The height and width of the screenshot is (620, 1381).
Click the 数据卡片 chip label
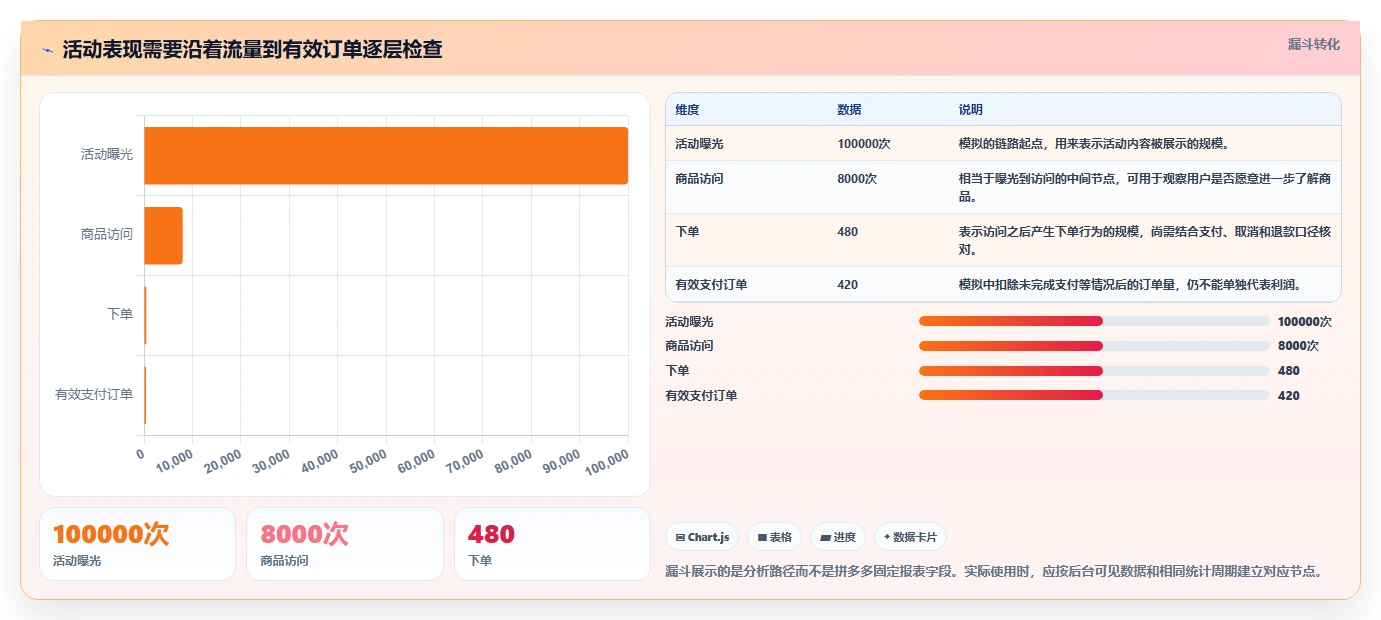point(915,538)
